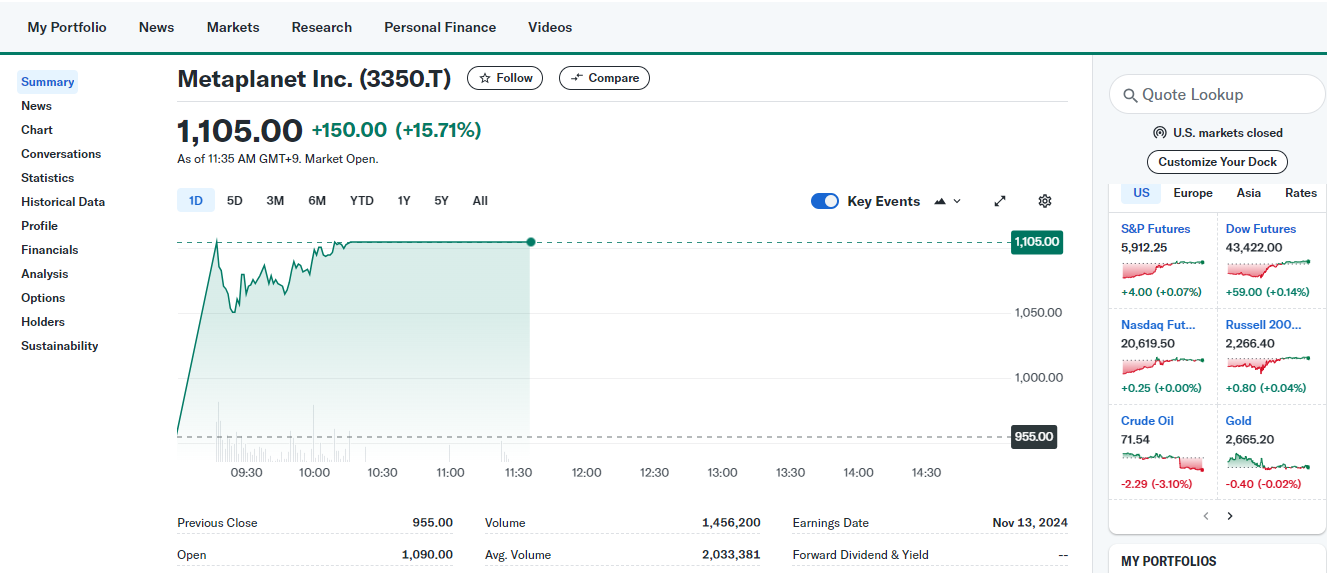Select the 6M chart range

317,201
